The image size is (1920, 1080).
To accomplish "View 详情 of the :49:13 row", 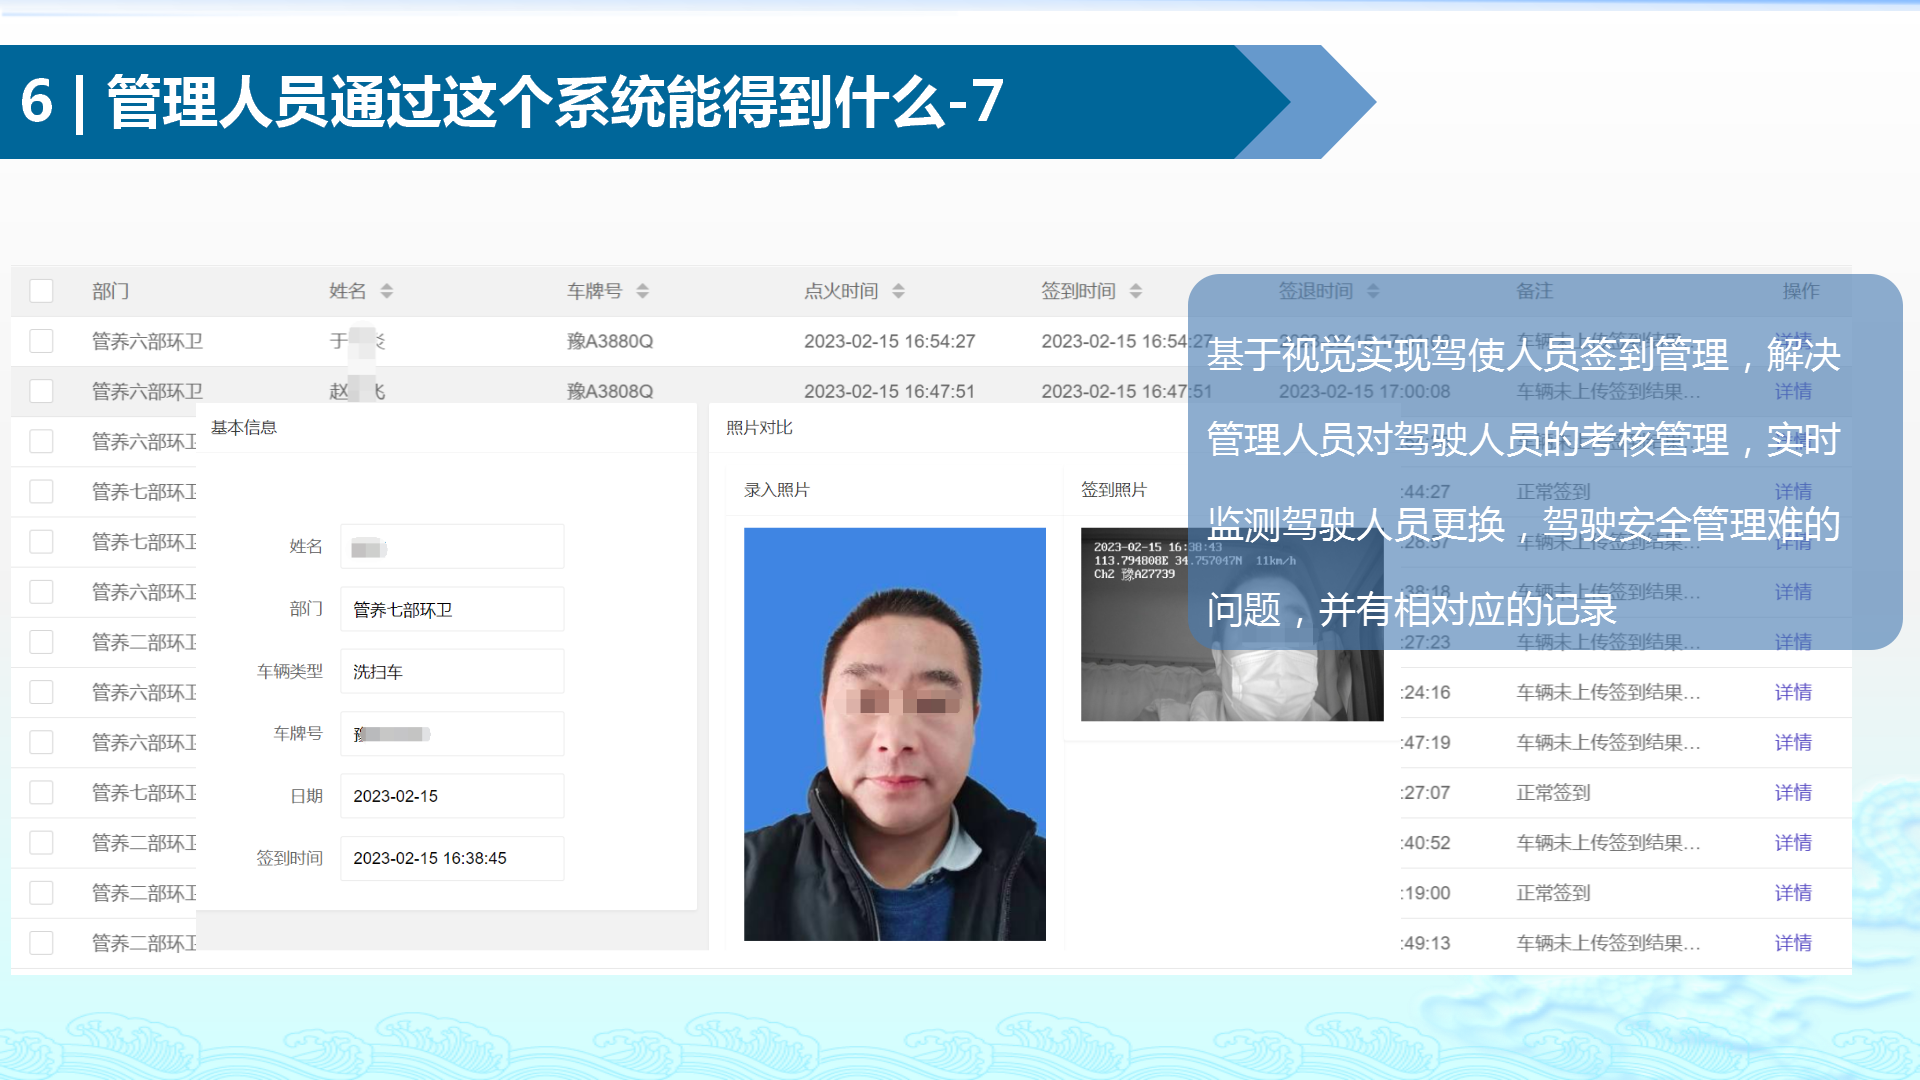I will coord(1793,943).
